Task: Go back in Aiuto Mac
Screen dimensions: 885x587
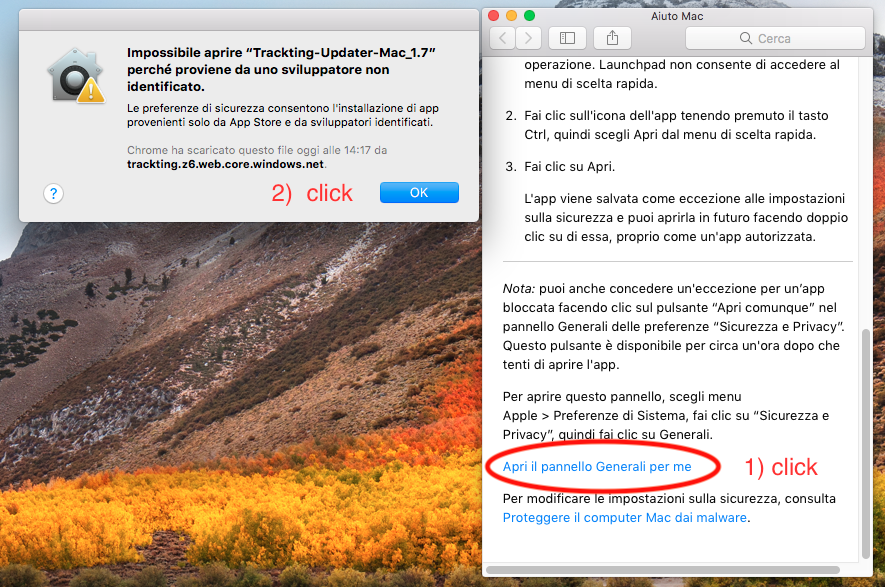Action: click(x=502, y=38)
